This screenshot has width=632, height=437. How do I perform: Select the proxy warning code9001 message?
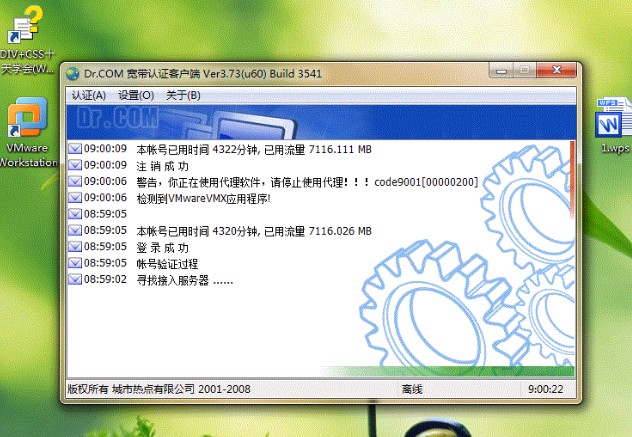pos(307,182)
